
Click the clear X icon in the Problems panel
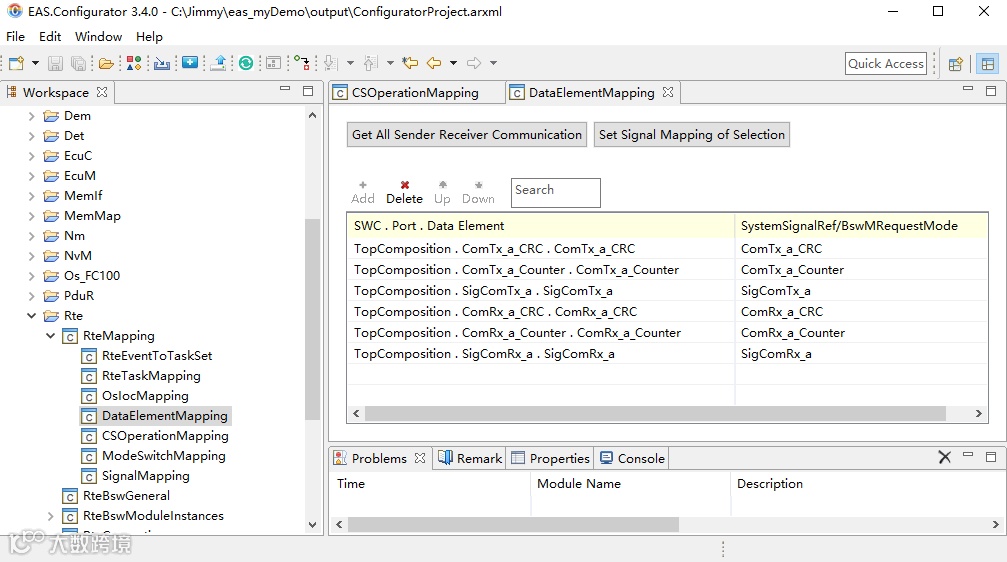tap(945, 457)
